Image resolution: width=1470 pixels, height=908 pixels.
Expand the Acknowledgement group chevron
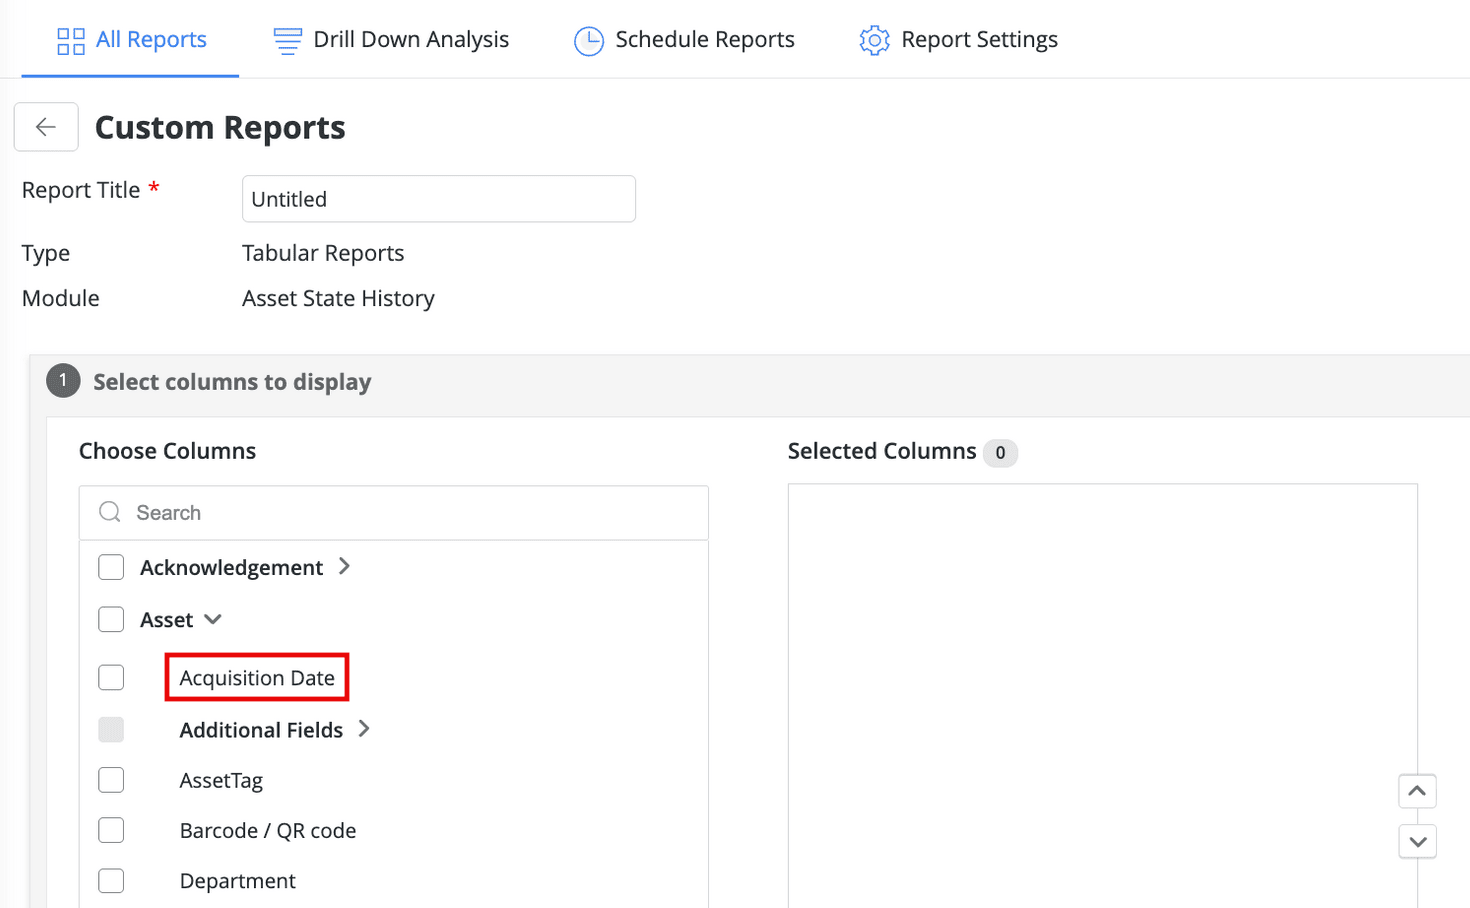[x=345, y=566]
